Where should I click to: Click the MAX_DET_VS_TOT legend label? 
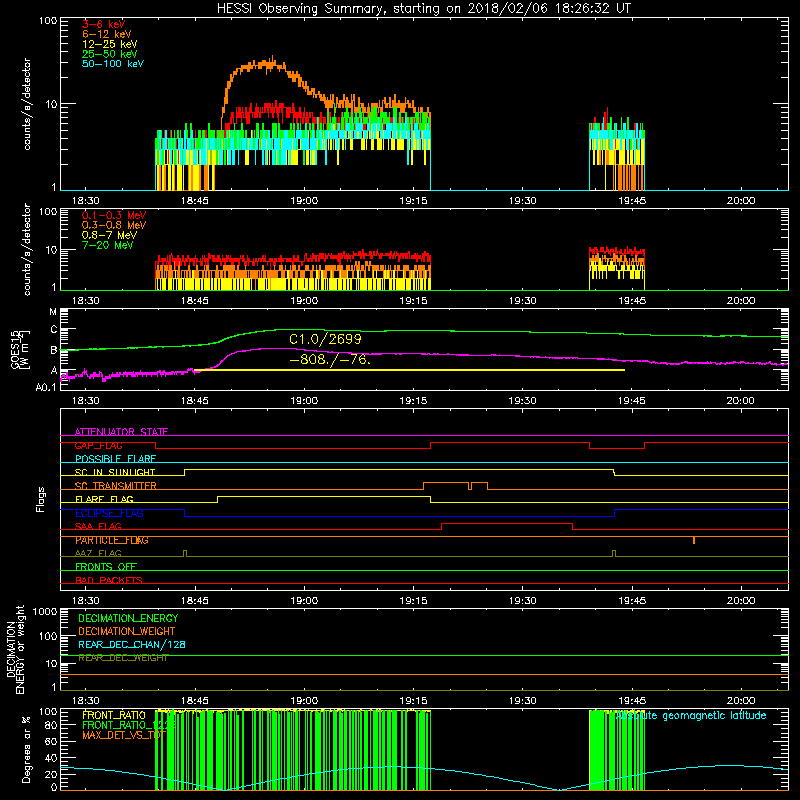pos(124,735)
